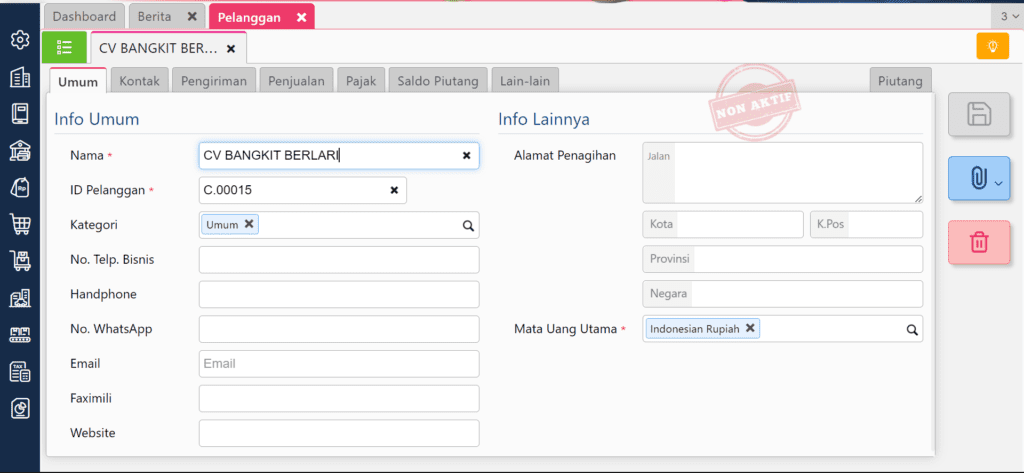The image size is (1024, 473).
Task: Open the Pajak sub-tab
Action: [x=361, y=82]
